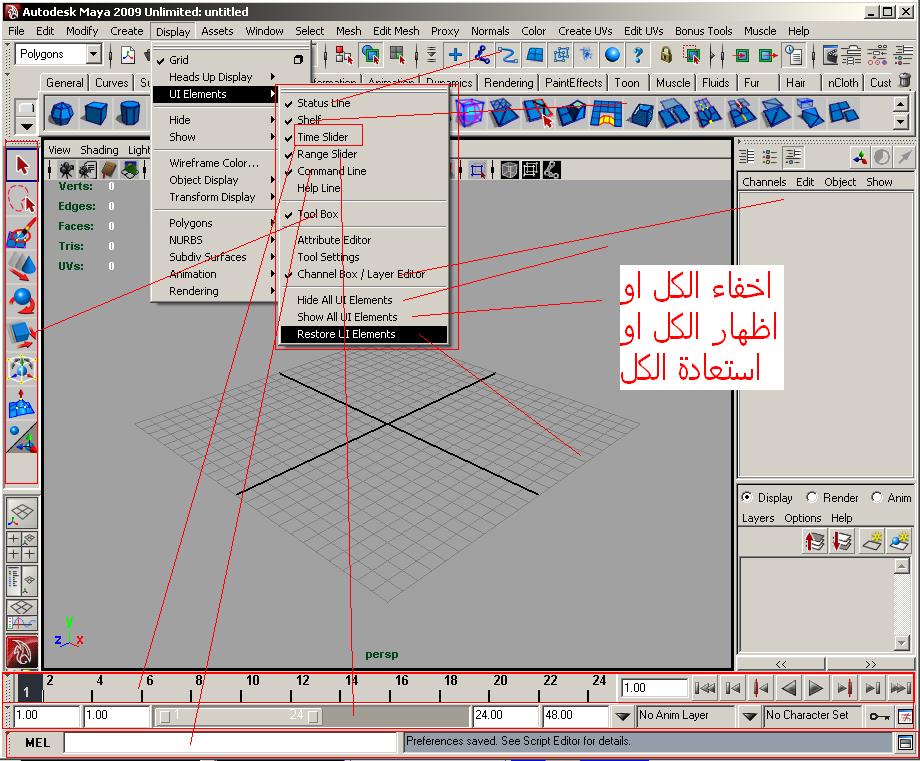Create a new display layer icon
The width and height of the screenshot is (920, 761).
pos(873,541)
